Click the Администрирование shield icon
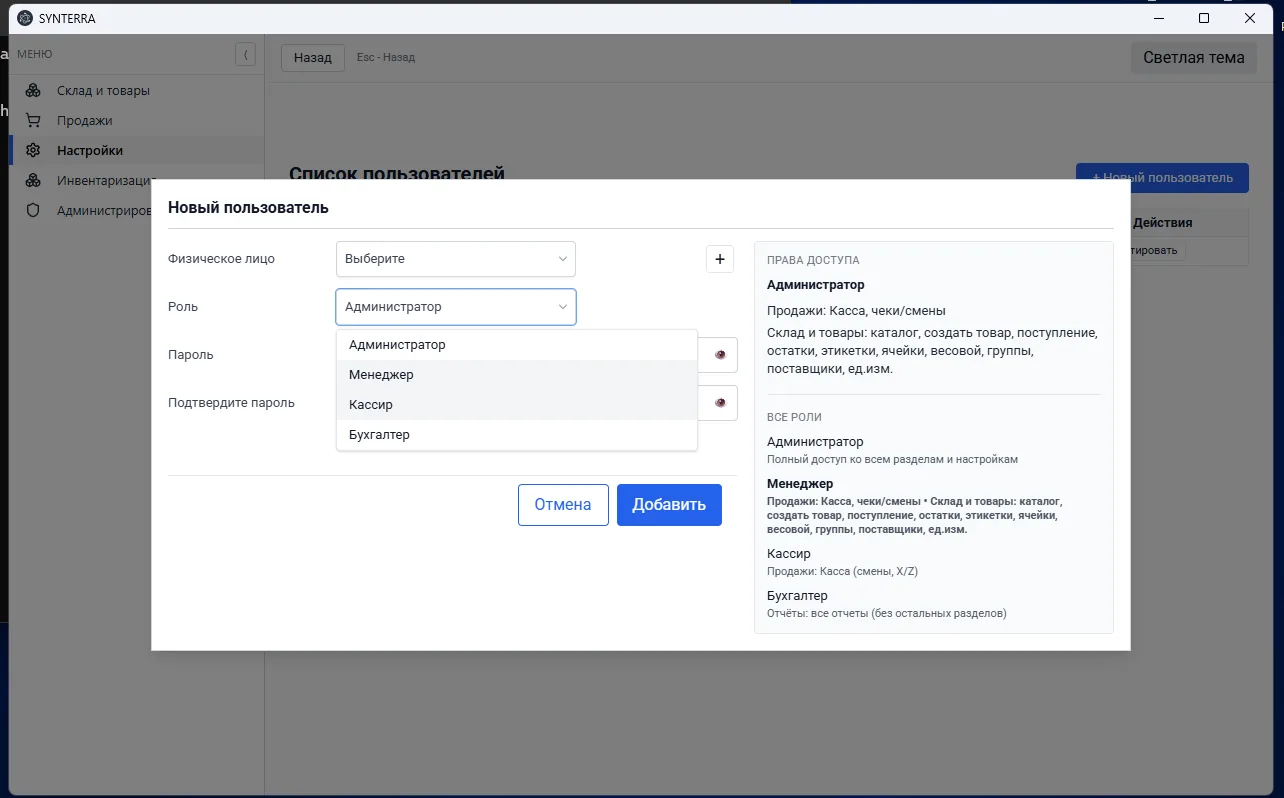Viewport: 1284px width, 798px height. (33, 211)
